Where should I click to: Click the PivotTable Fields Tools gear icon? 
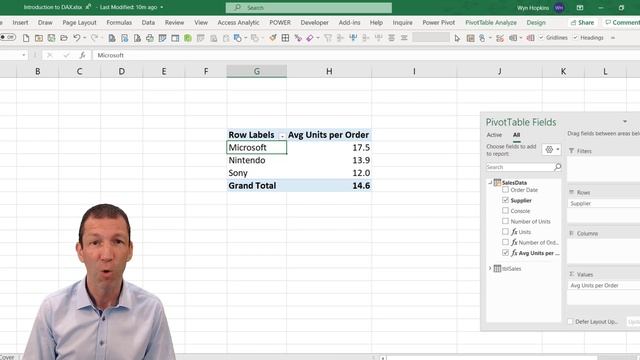tap(549, 149)
